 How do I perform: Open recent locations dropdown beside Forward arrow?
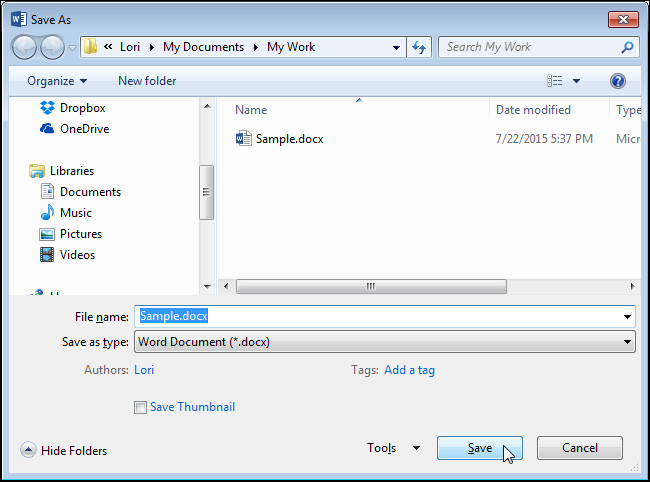(x=73, y=48)
